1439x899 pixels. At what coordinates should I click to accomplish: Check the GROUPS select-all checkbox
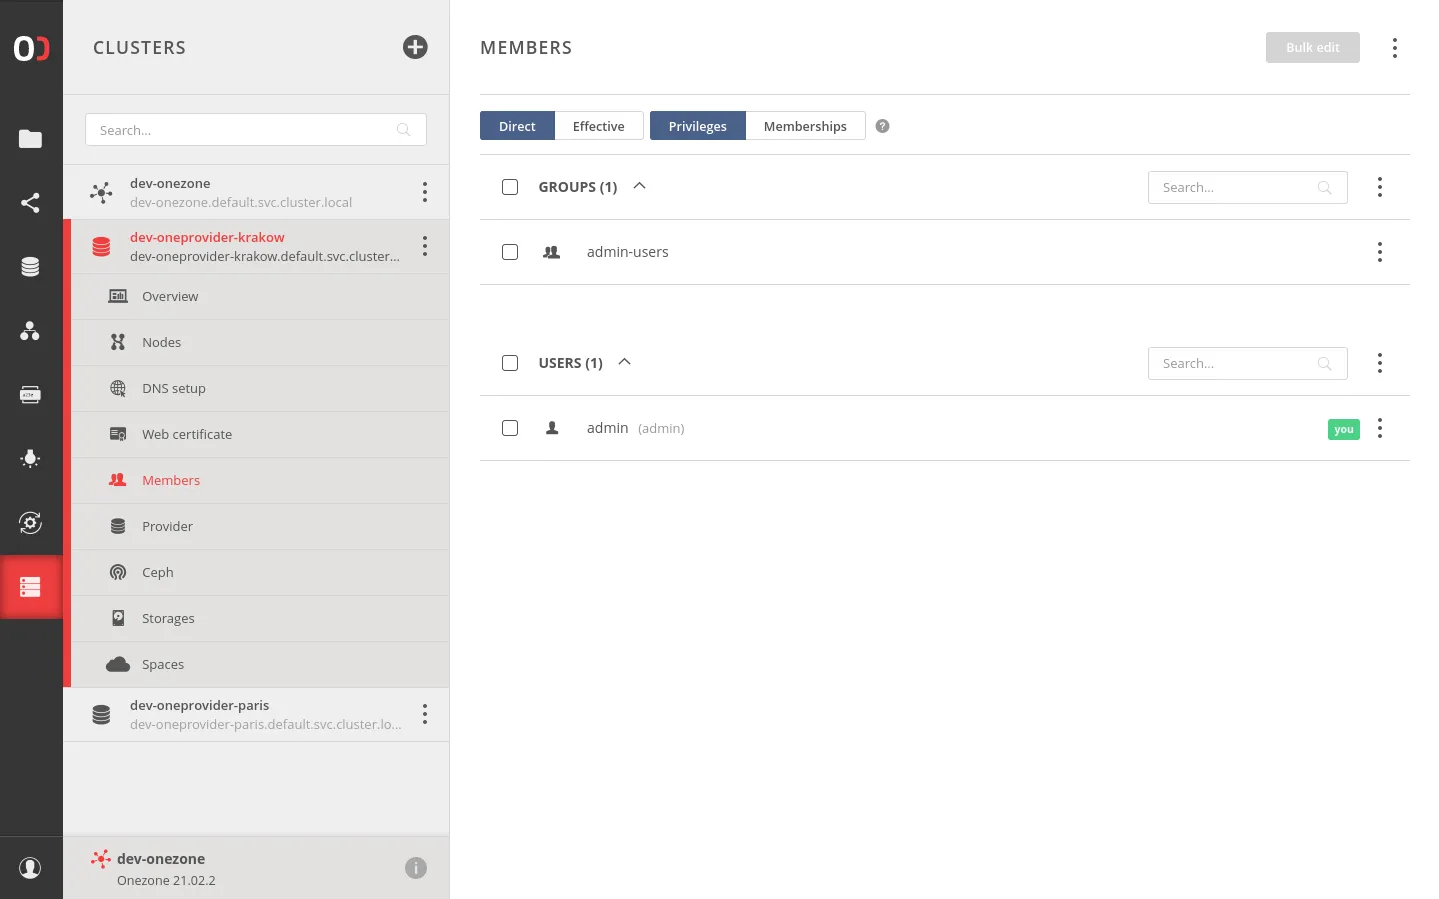pyautogui.click(x=510, y=187)
